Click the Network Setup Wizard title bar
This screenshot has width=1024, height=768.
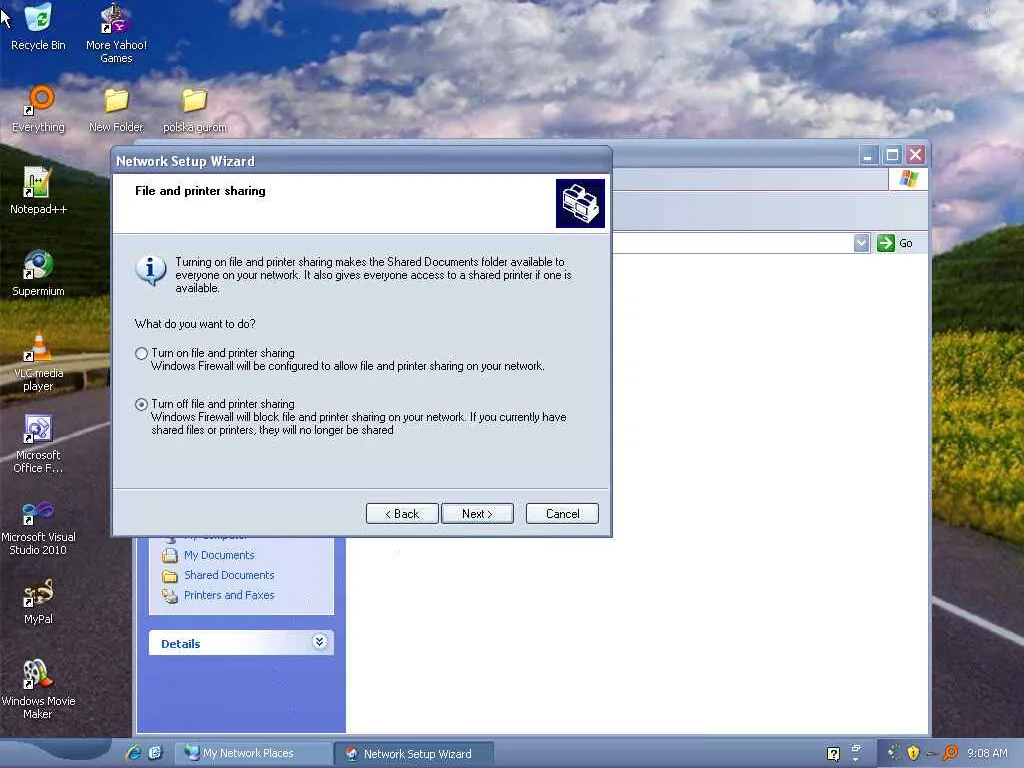click(361, 161)
